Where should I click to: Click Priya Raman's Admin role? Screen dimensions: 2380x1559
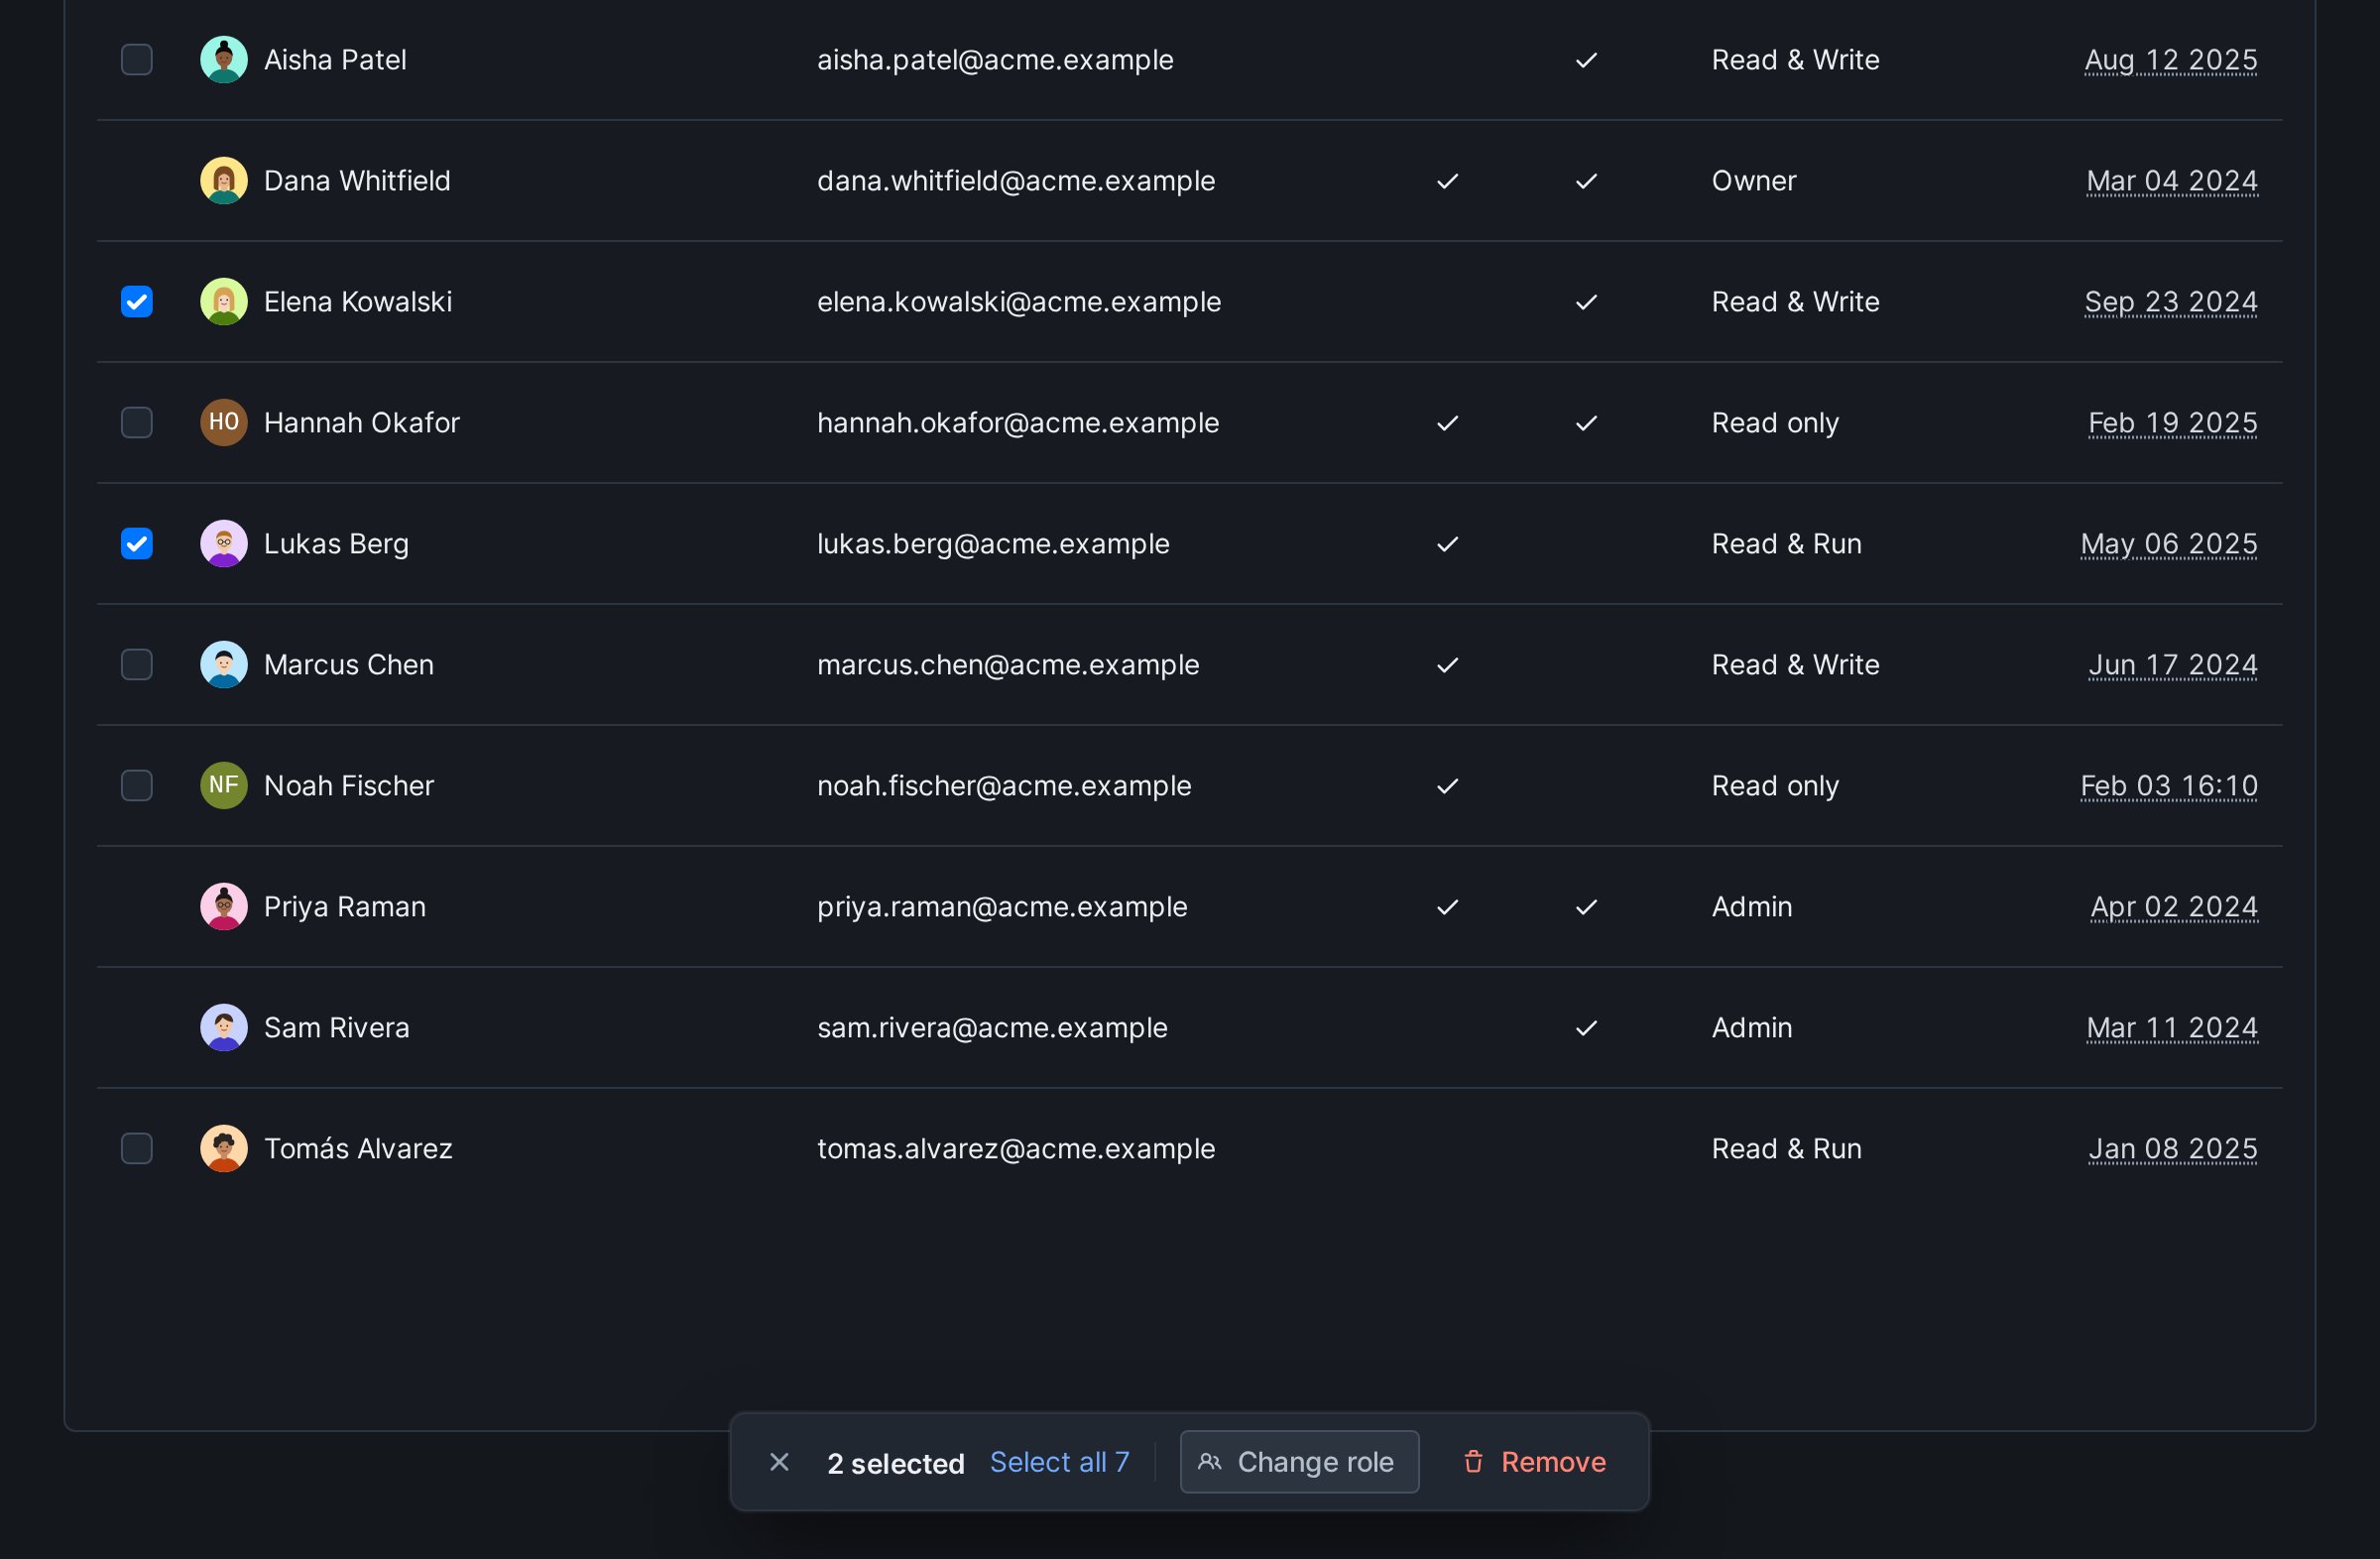[x=1752, y=907]
